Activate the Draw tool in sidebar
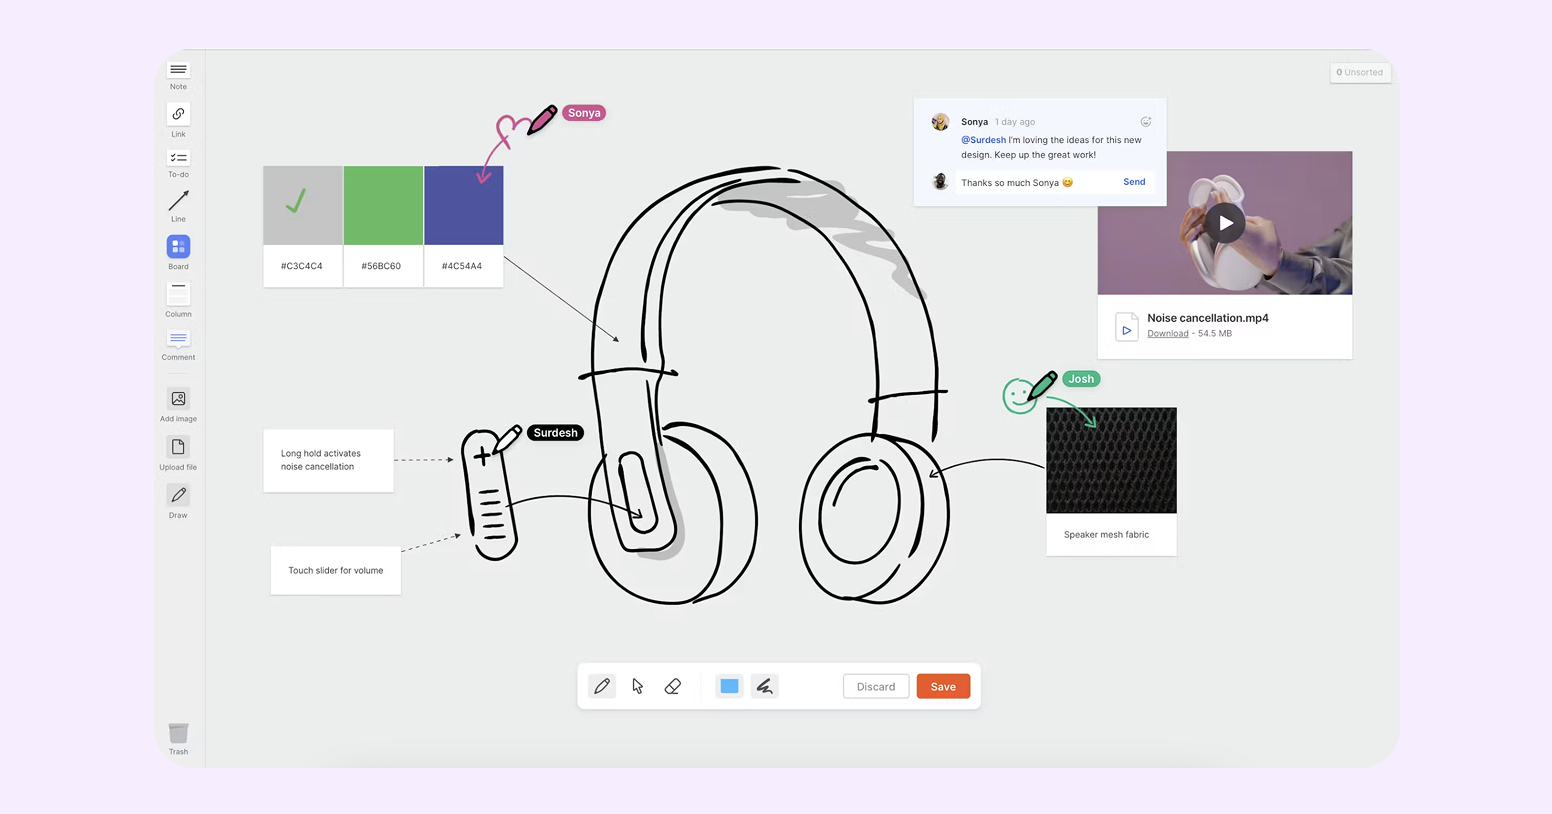Image resolution: width=1552 pixels, height=814 pixels. tap(178, 495)
